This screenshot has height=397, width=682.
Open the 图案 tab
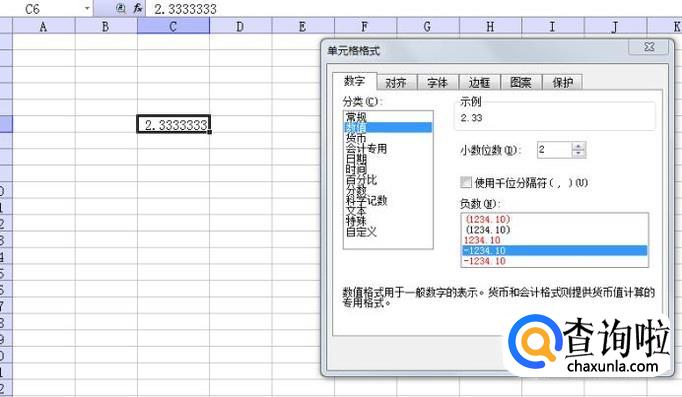(x=521, y=82)
